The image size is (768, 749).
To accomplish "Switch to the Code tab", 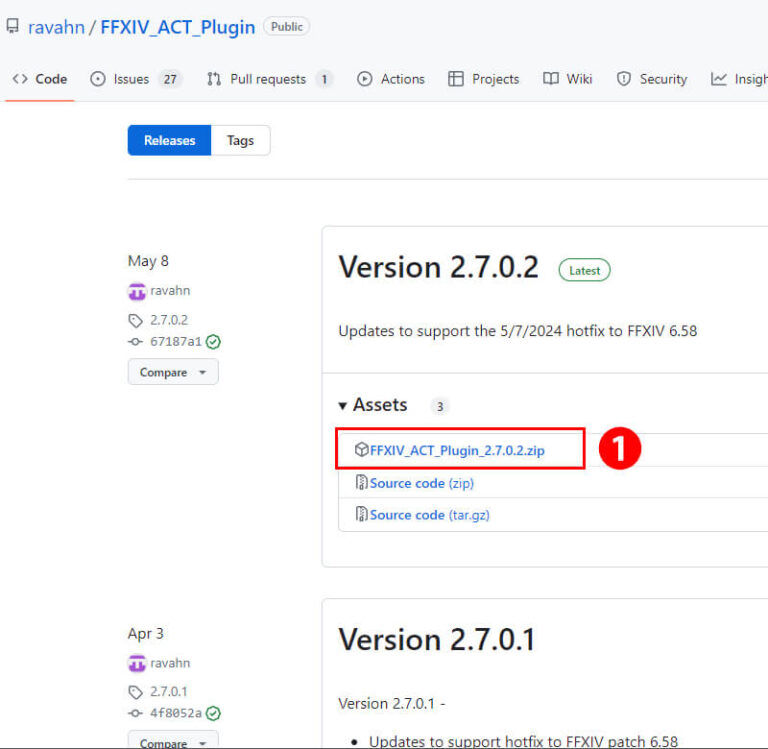I will [40, 79].
